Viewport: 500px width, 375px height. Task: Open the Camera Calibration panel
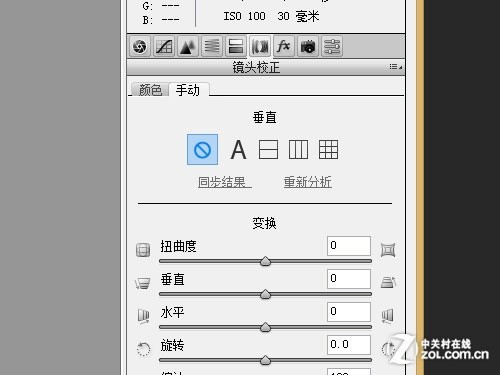pyautogui.click(x=308, y=46)
